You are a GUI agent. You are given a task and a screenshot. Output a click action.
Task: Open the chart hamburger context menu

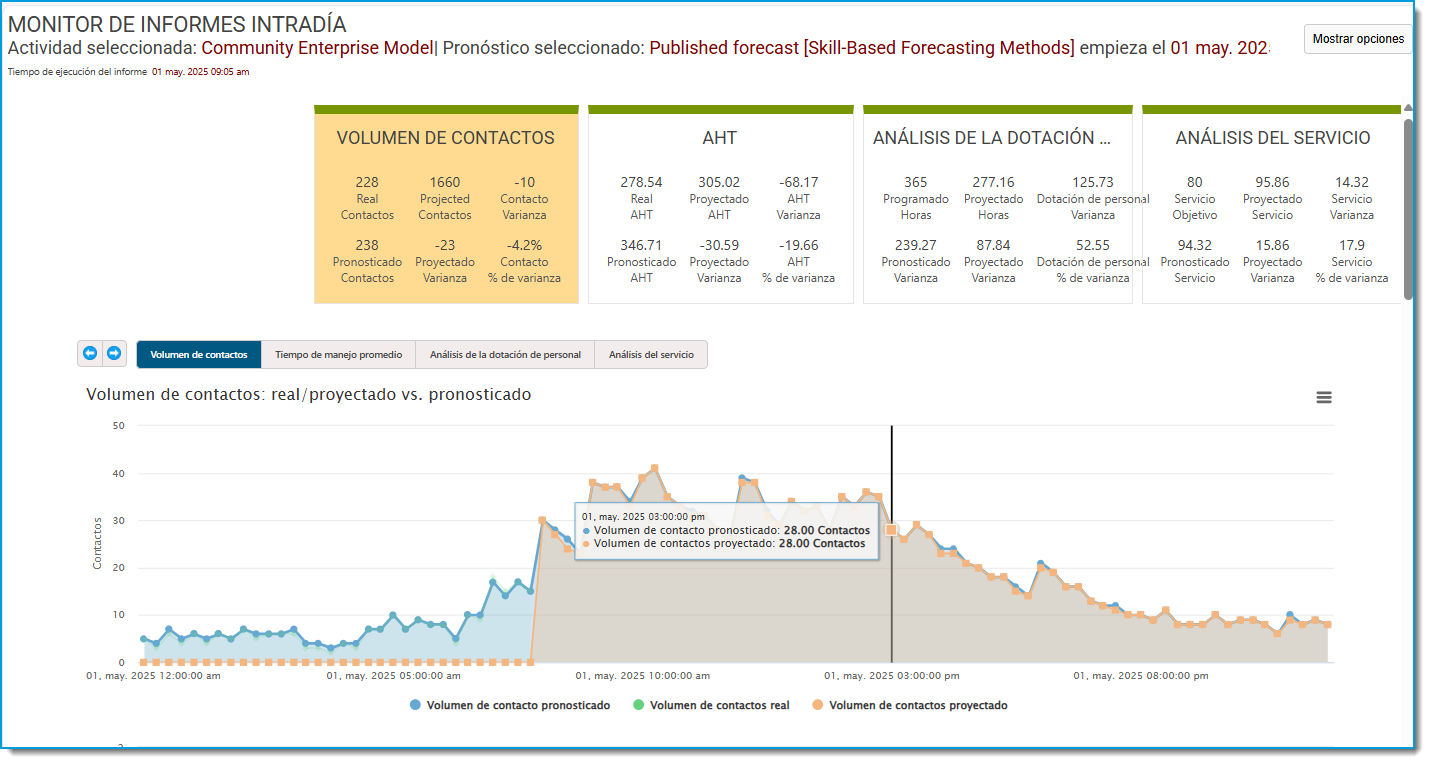click(1324, 397)
